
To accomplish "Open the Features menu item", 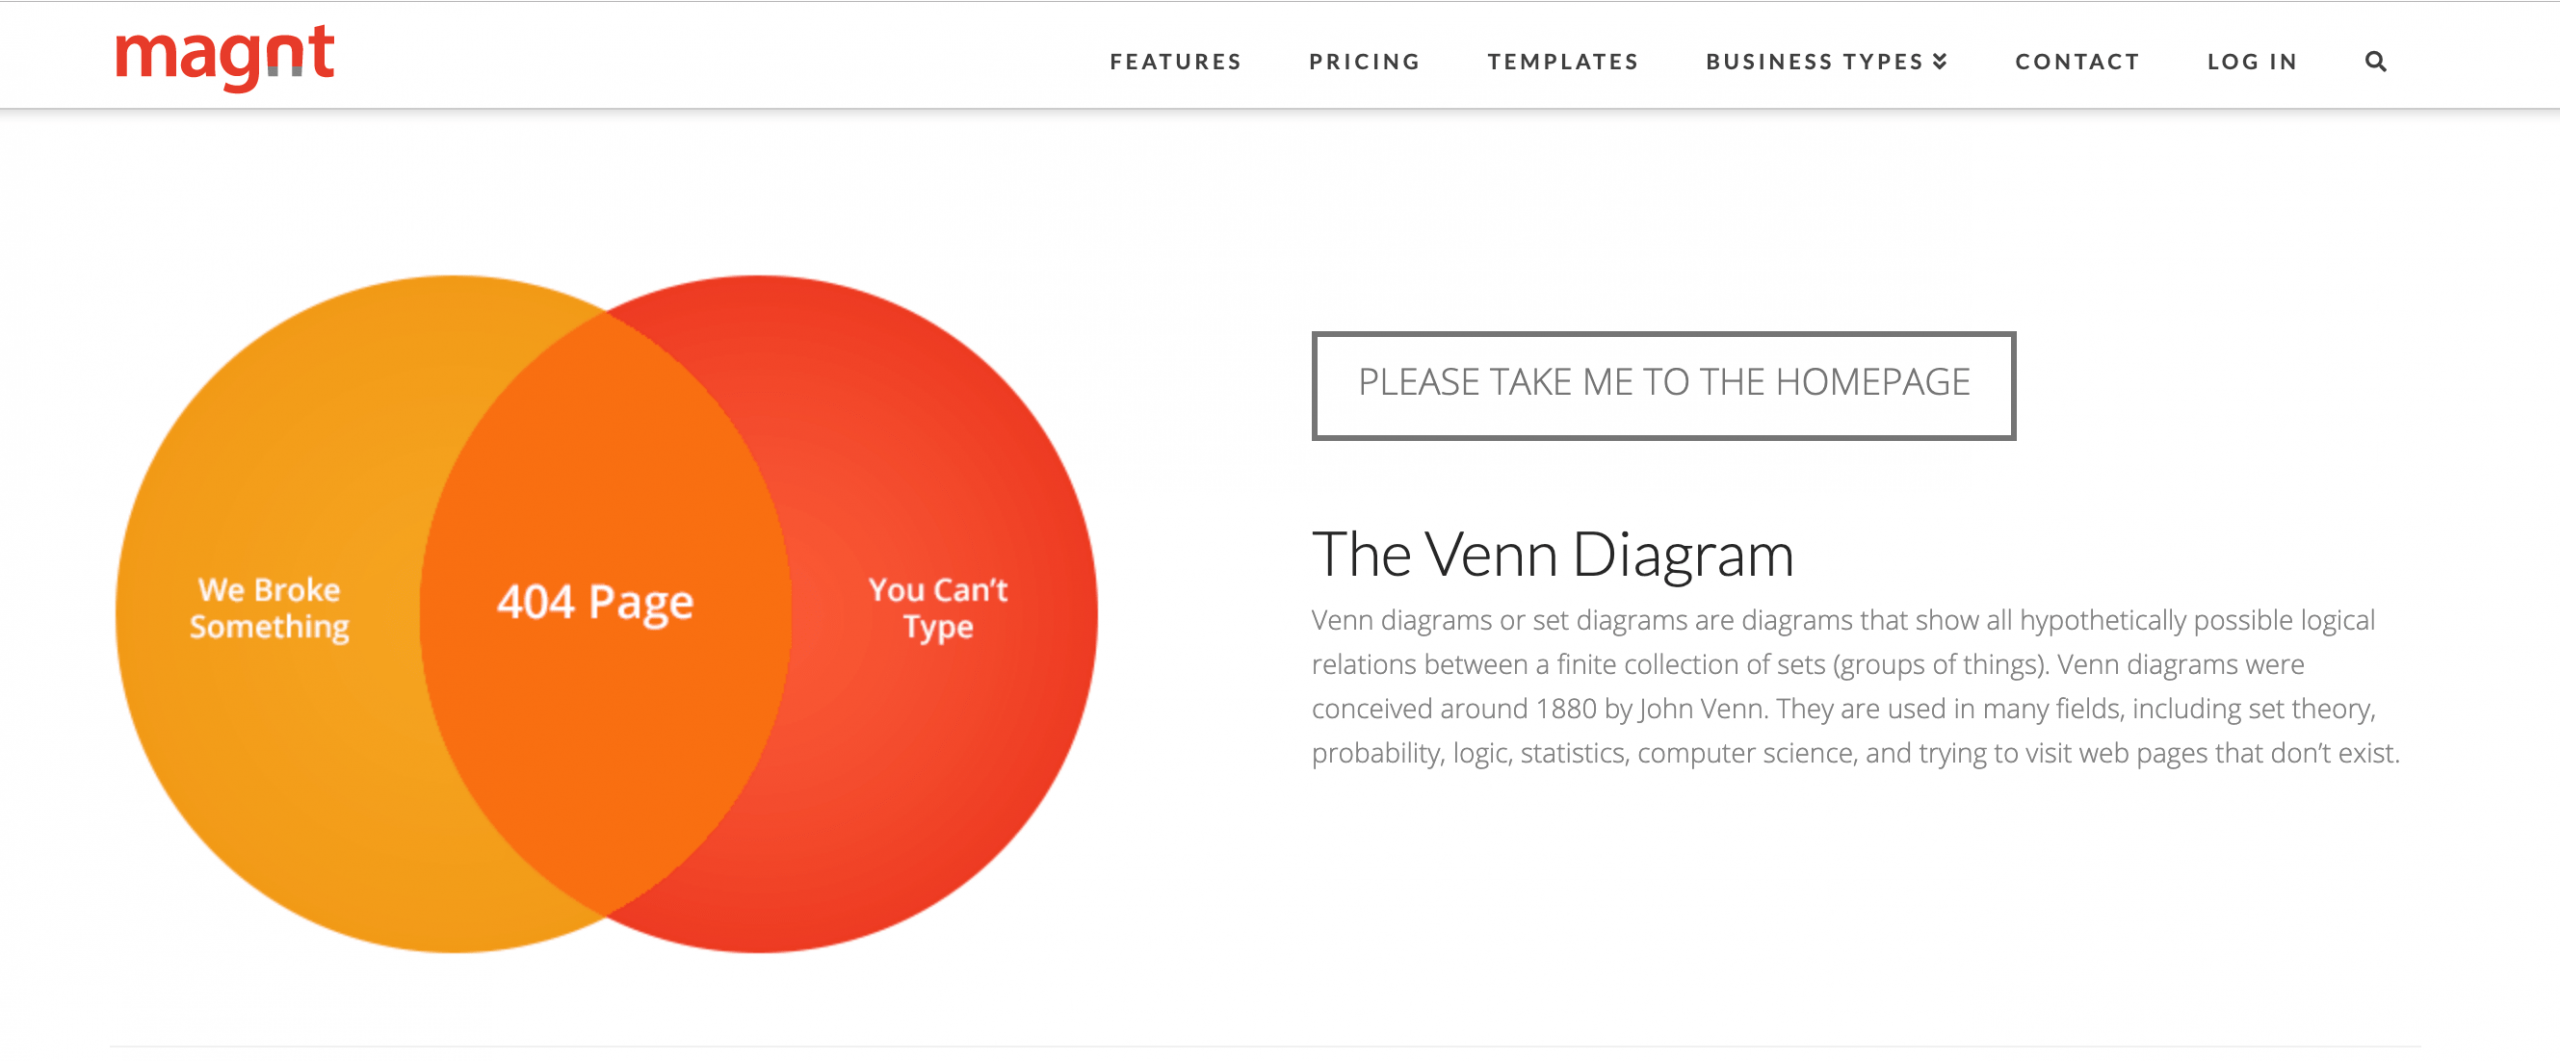I will tap(1175, 62).
